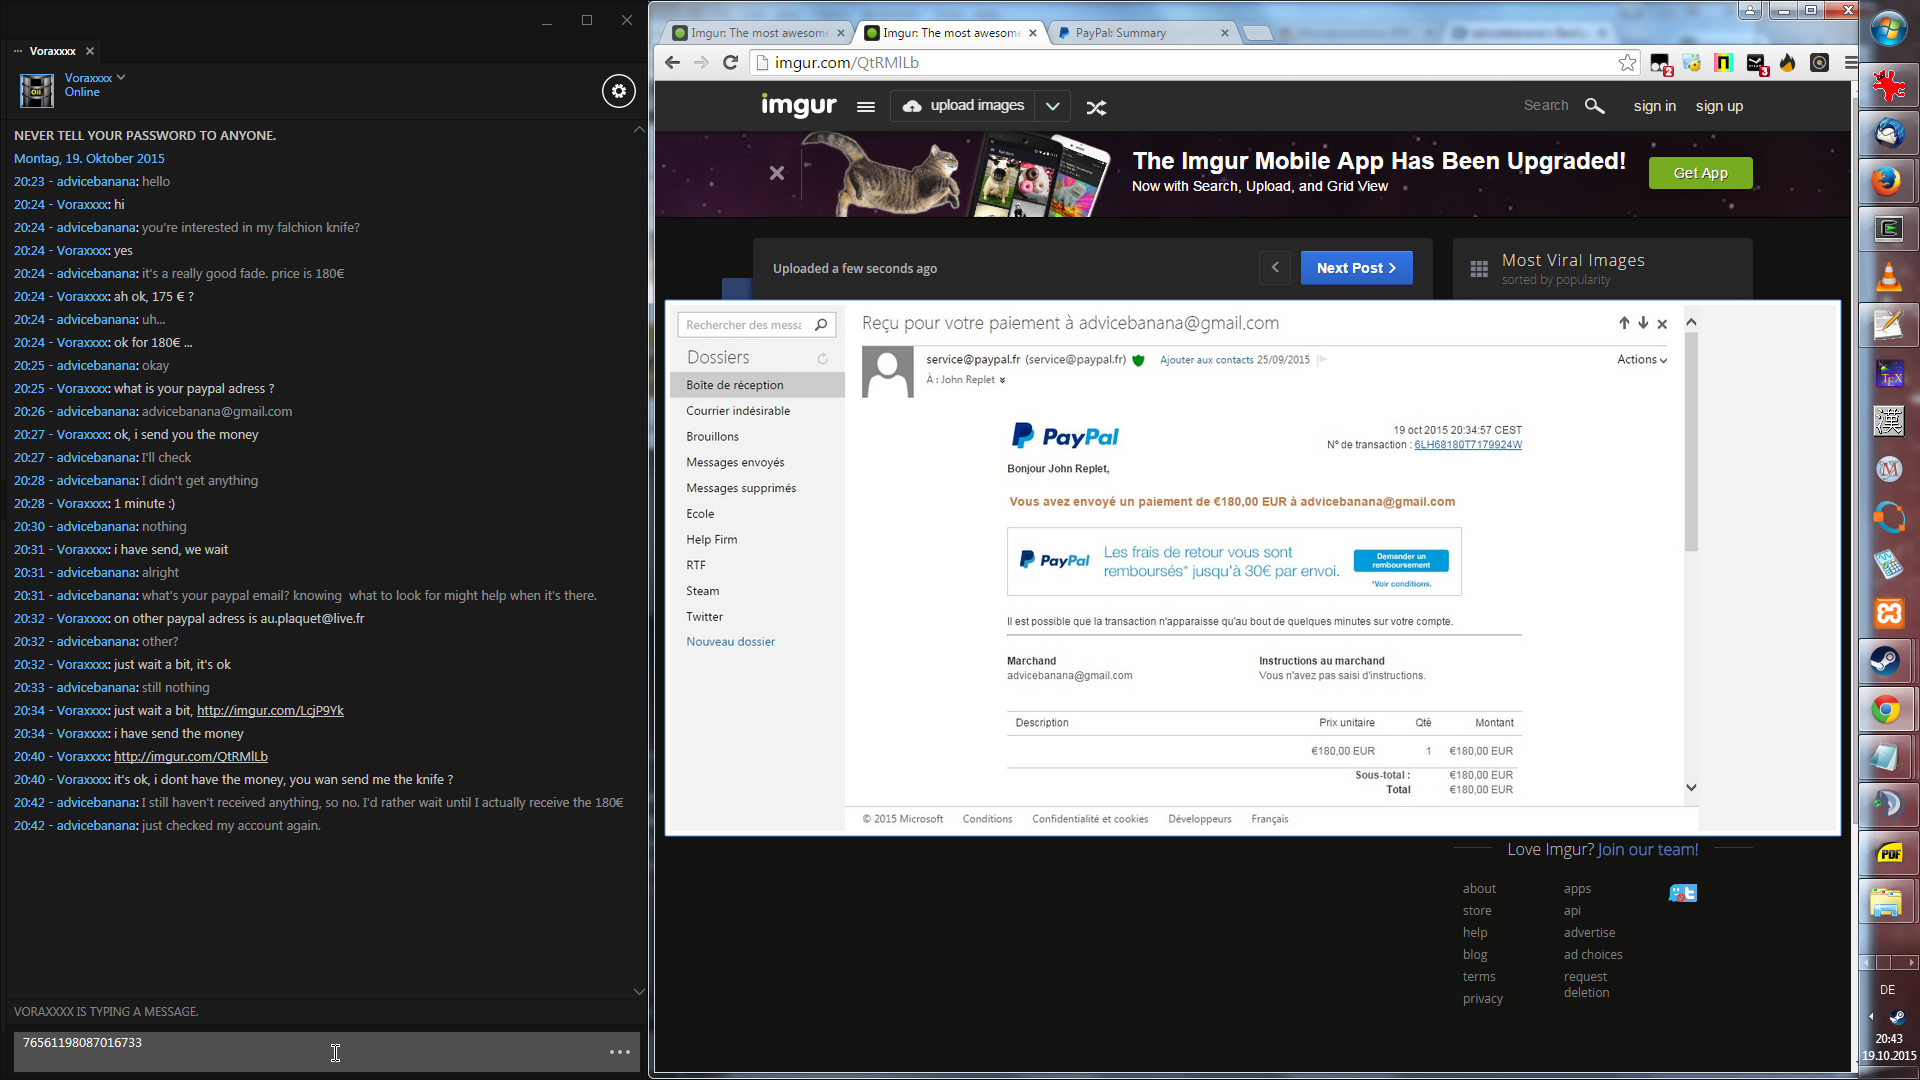Open the Actions dropdown in the email
This screenshot has width=1920, height=1080.
click(x=1641, y=360)
